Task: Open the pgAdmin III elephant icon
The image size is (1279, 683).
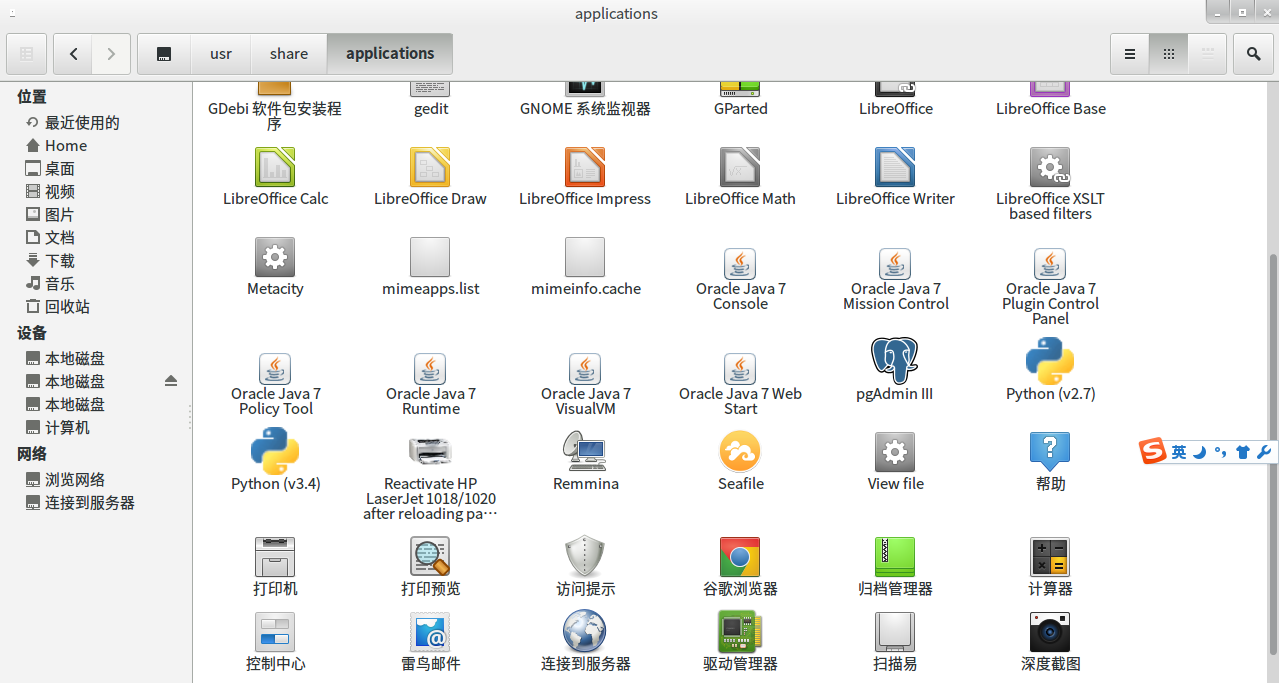Action: (x=895, y=361)
